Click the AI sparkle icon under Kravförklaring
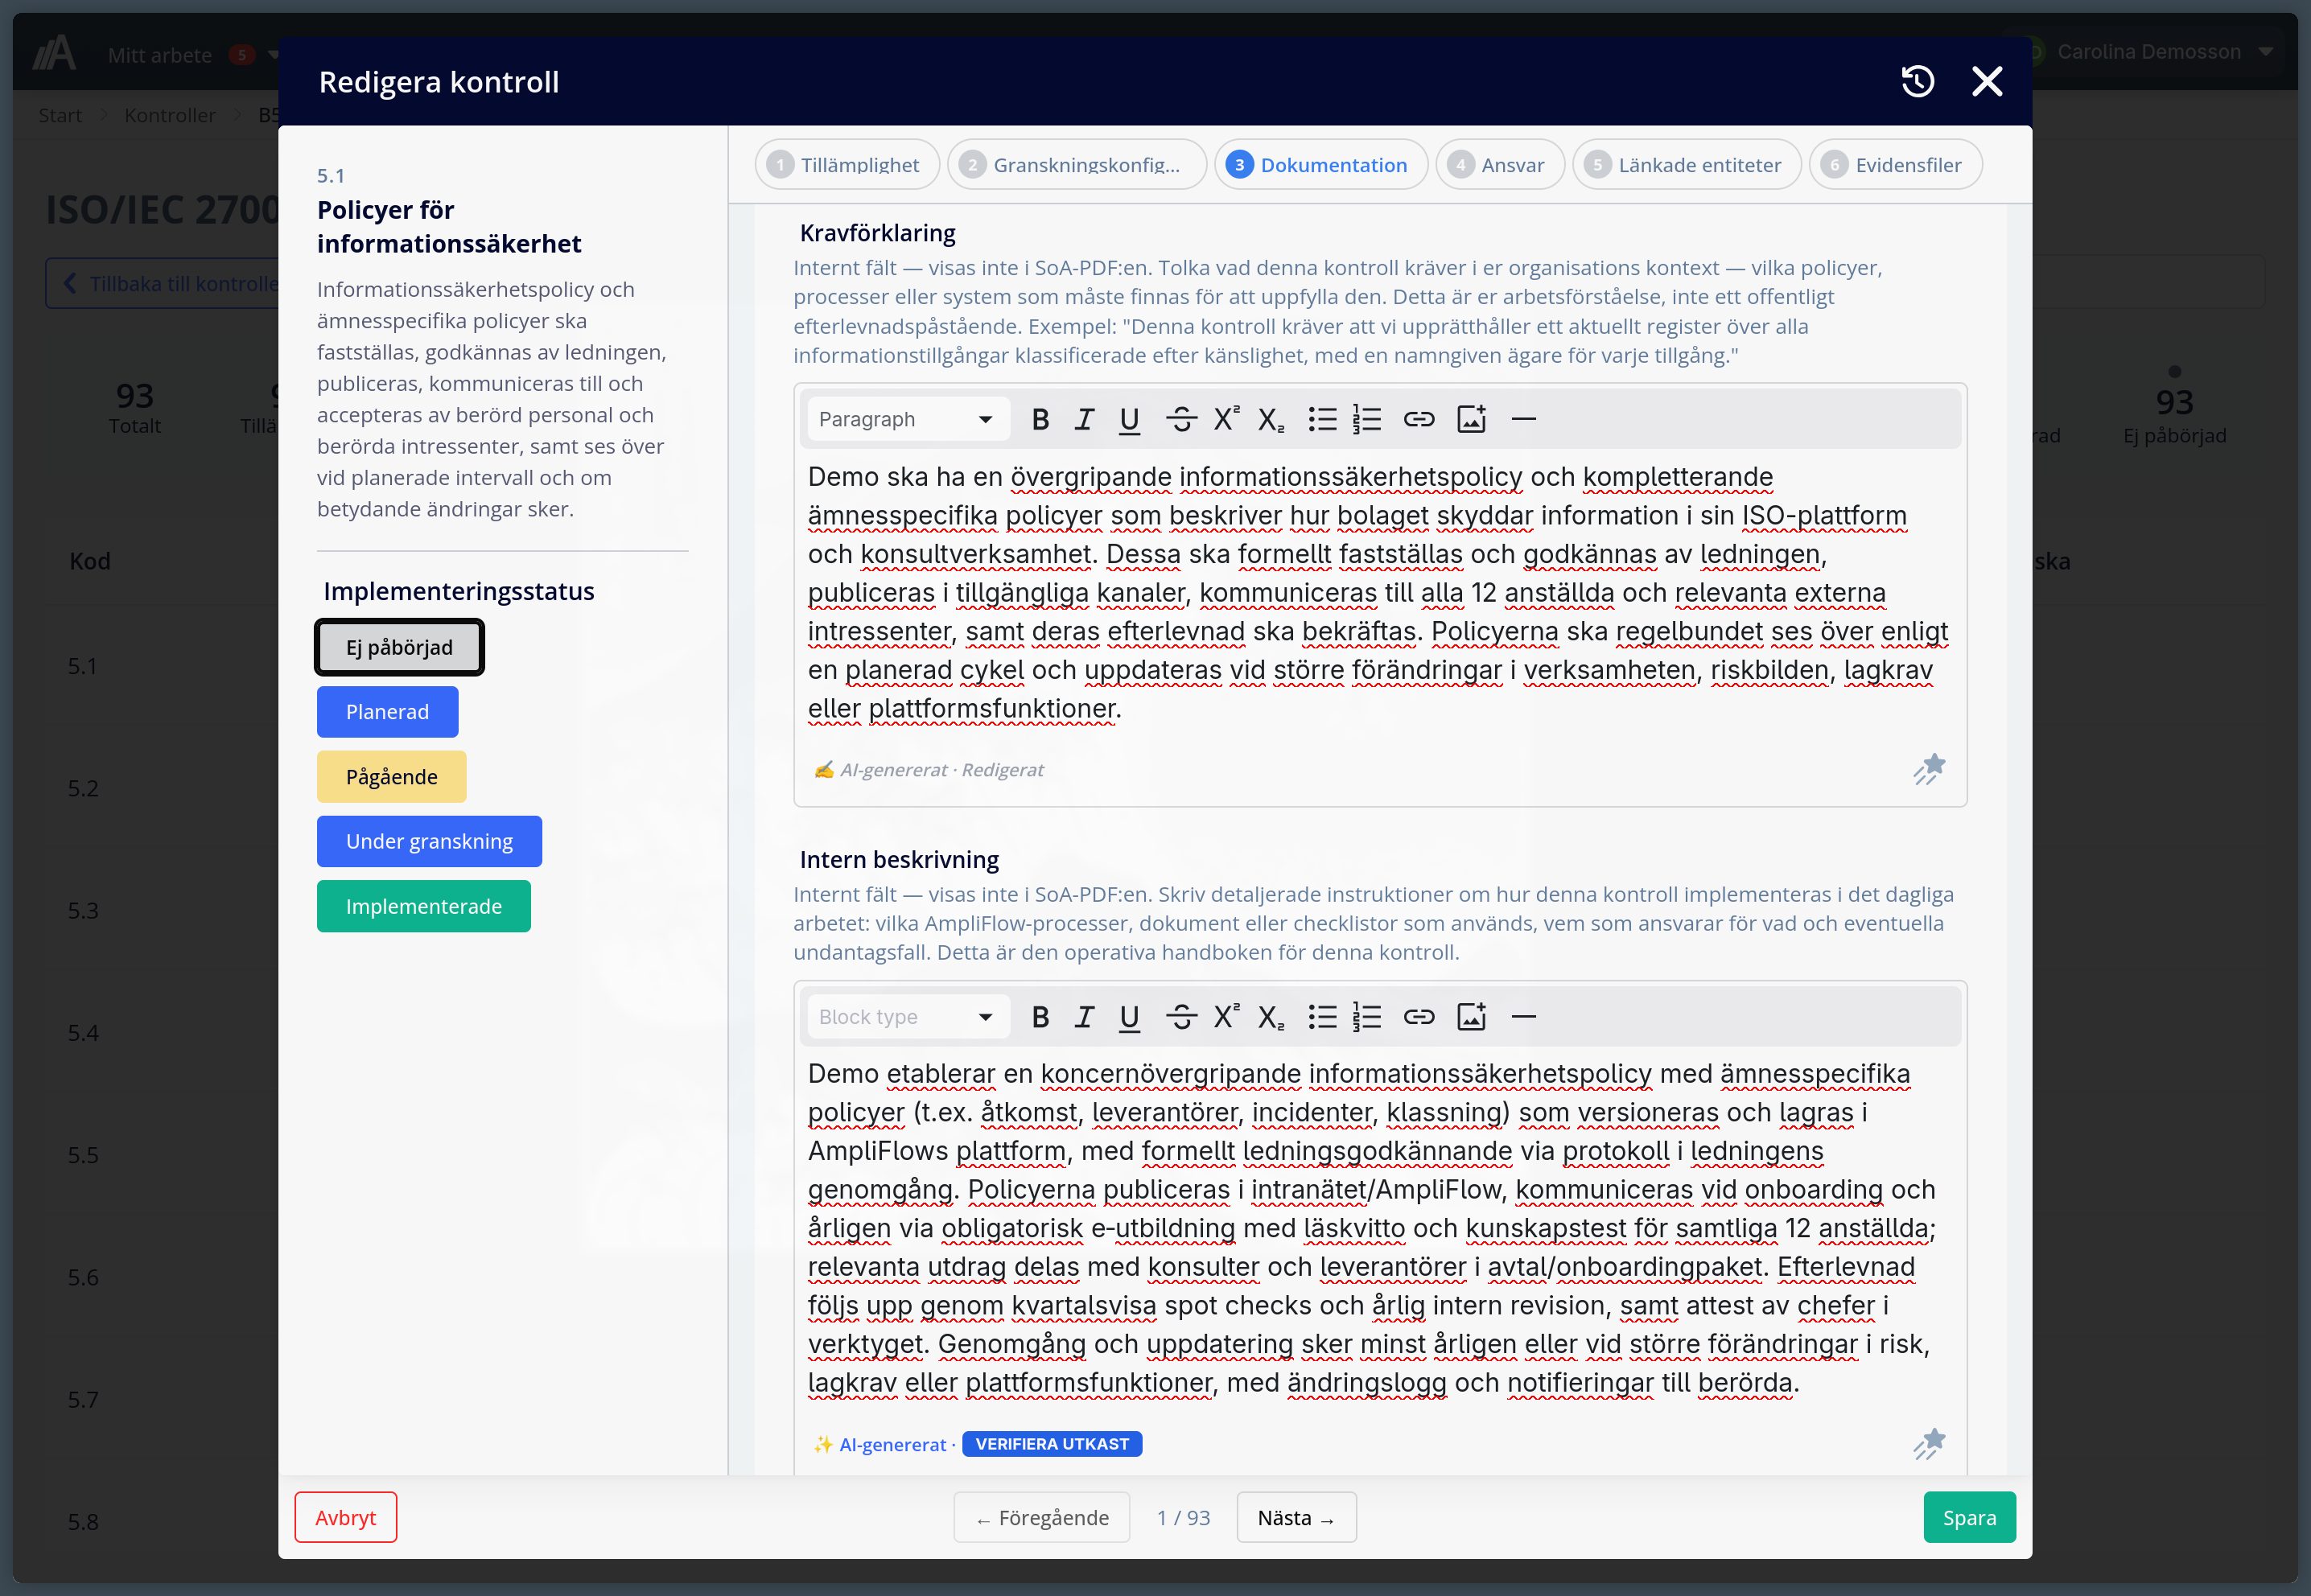2311x1596 pixels. 1929,770
